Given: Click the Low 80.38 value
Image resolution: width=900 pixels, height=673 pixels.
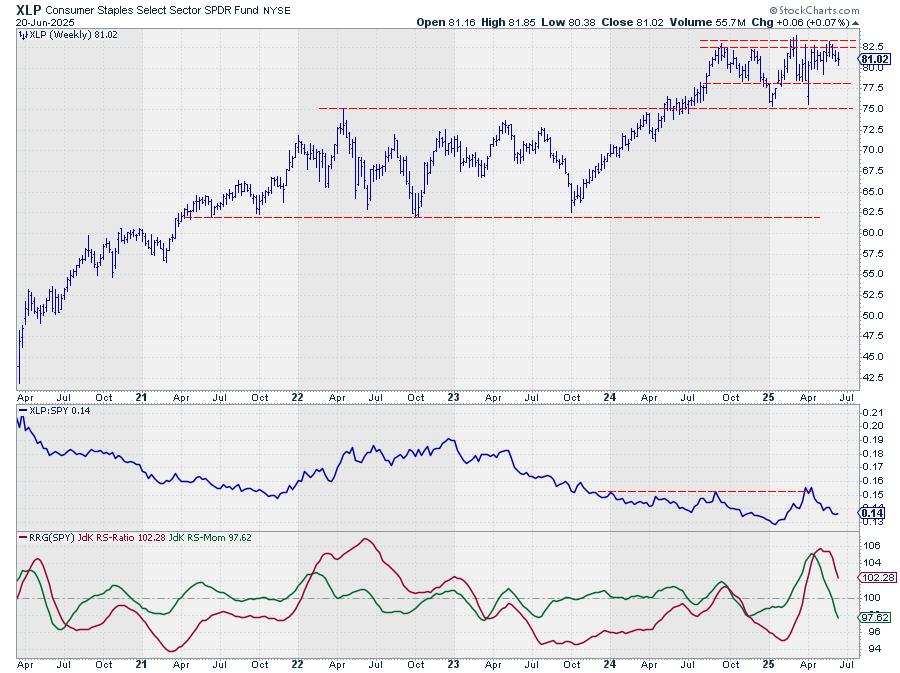Looking at the screenshot, I should [568, 22].
